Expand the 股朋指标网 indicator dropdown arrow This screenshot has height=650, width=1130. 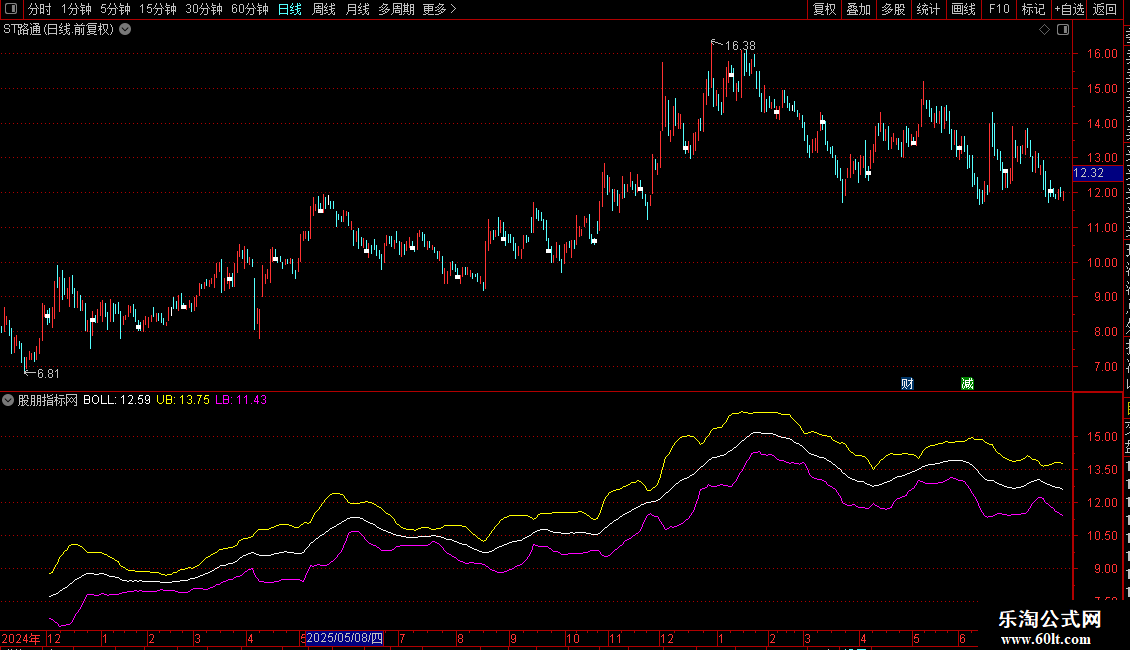[8, 400]
